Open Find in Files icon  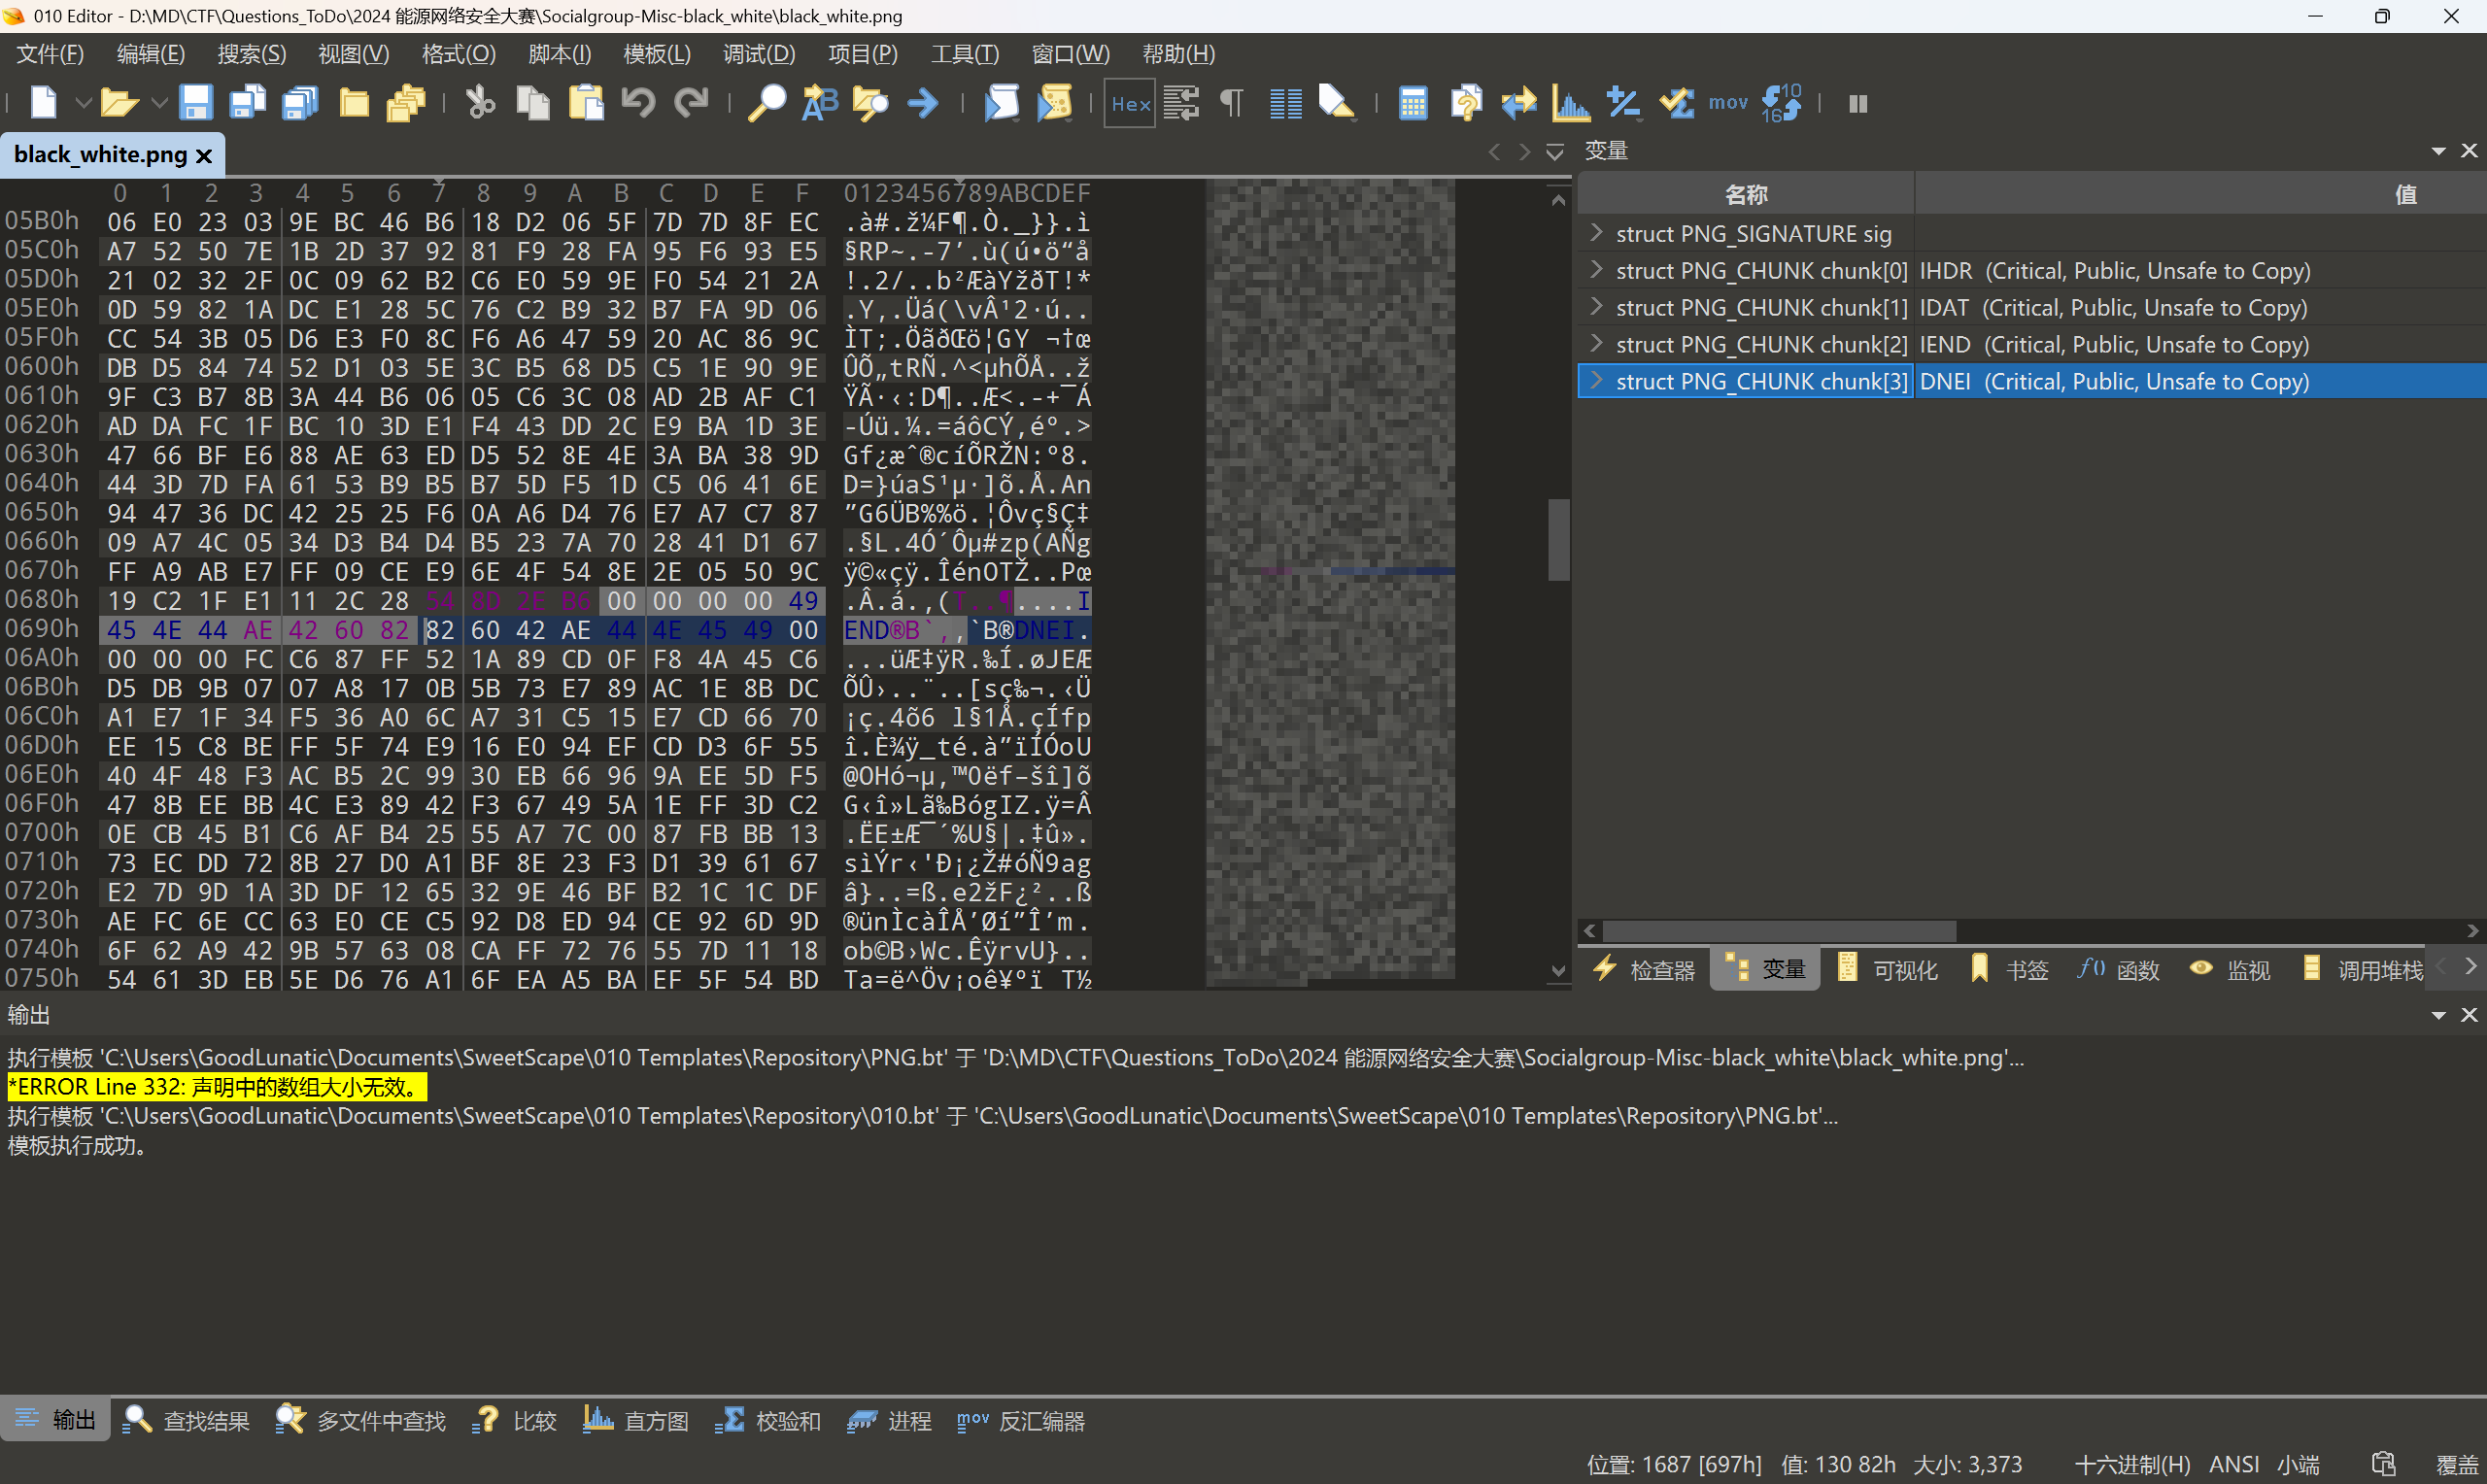871,103
